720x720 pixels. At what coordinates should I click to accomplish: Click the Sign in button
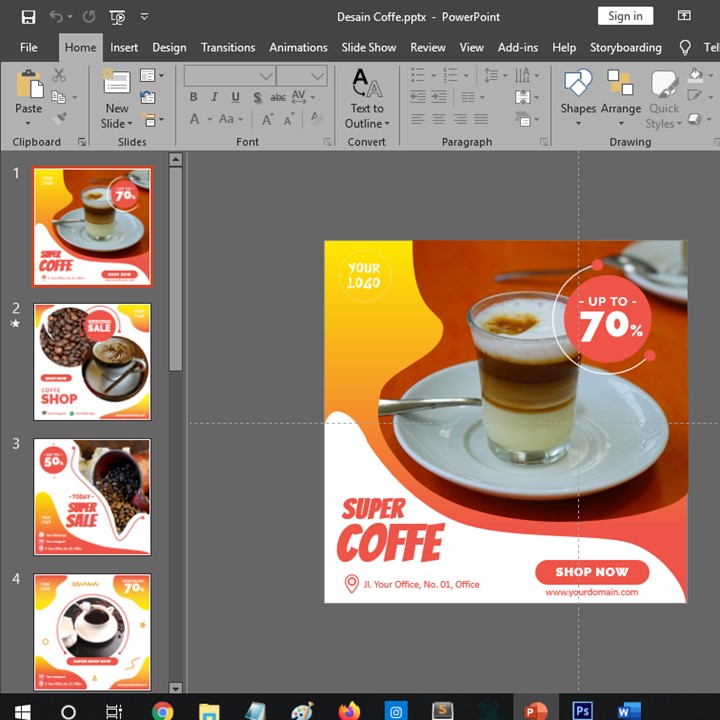tap(625, 16)
